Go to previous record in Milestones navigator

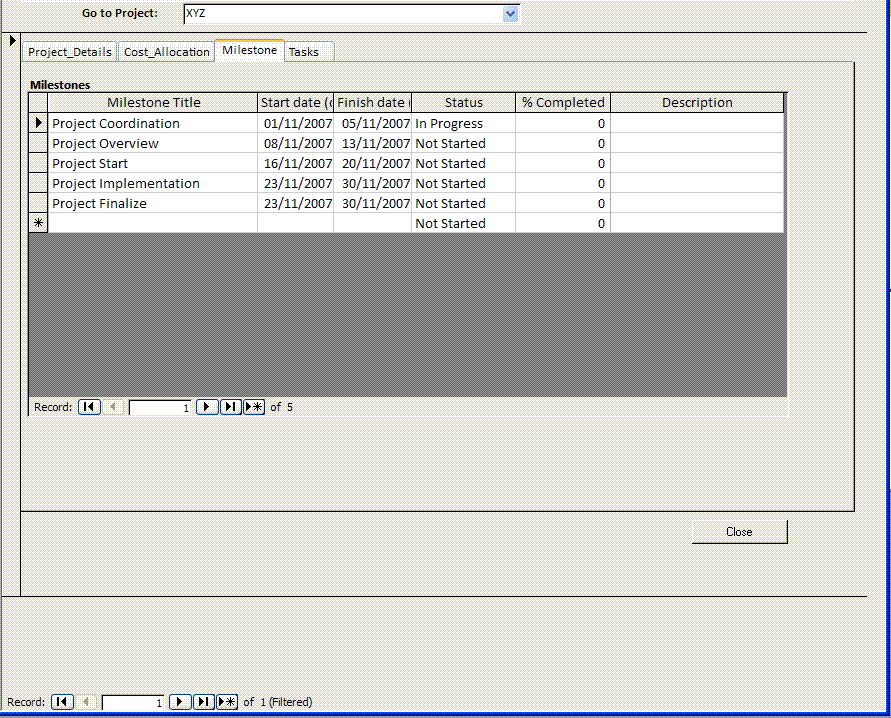[113, 407]
